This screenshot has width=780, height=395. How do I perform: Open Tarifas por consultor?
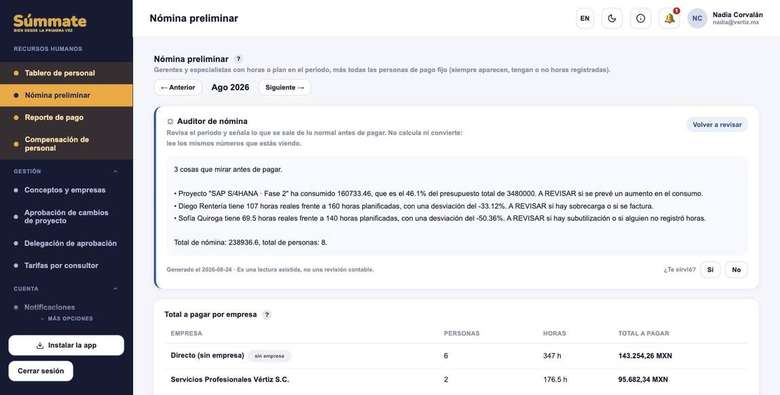pos(66,266)
